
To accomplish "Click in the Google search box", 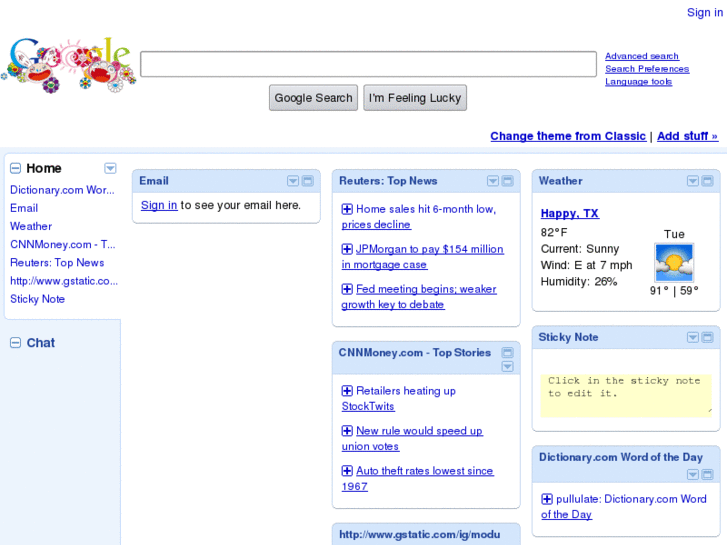I will pos(369,64).
